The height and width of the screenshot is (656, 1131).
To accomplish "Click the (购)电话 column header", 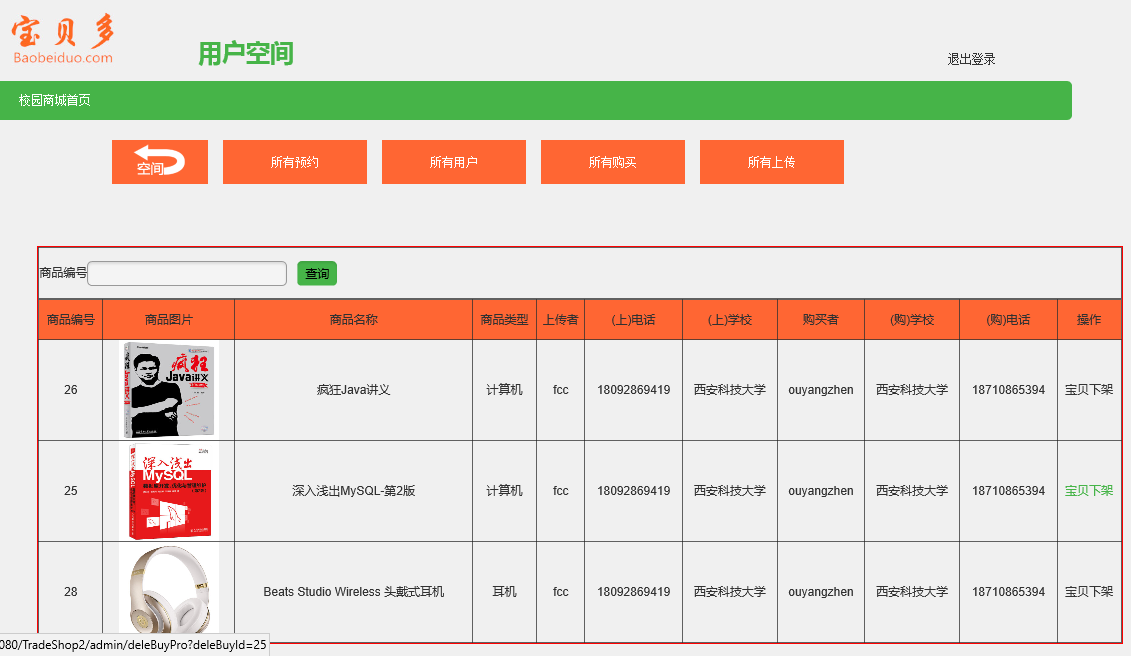I will (1008, 320).
